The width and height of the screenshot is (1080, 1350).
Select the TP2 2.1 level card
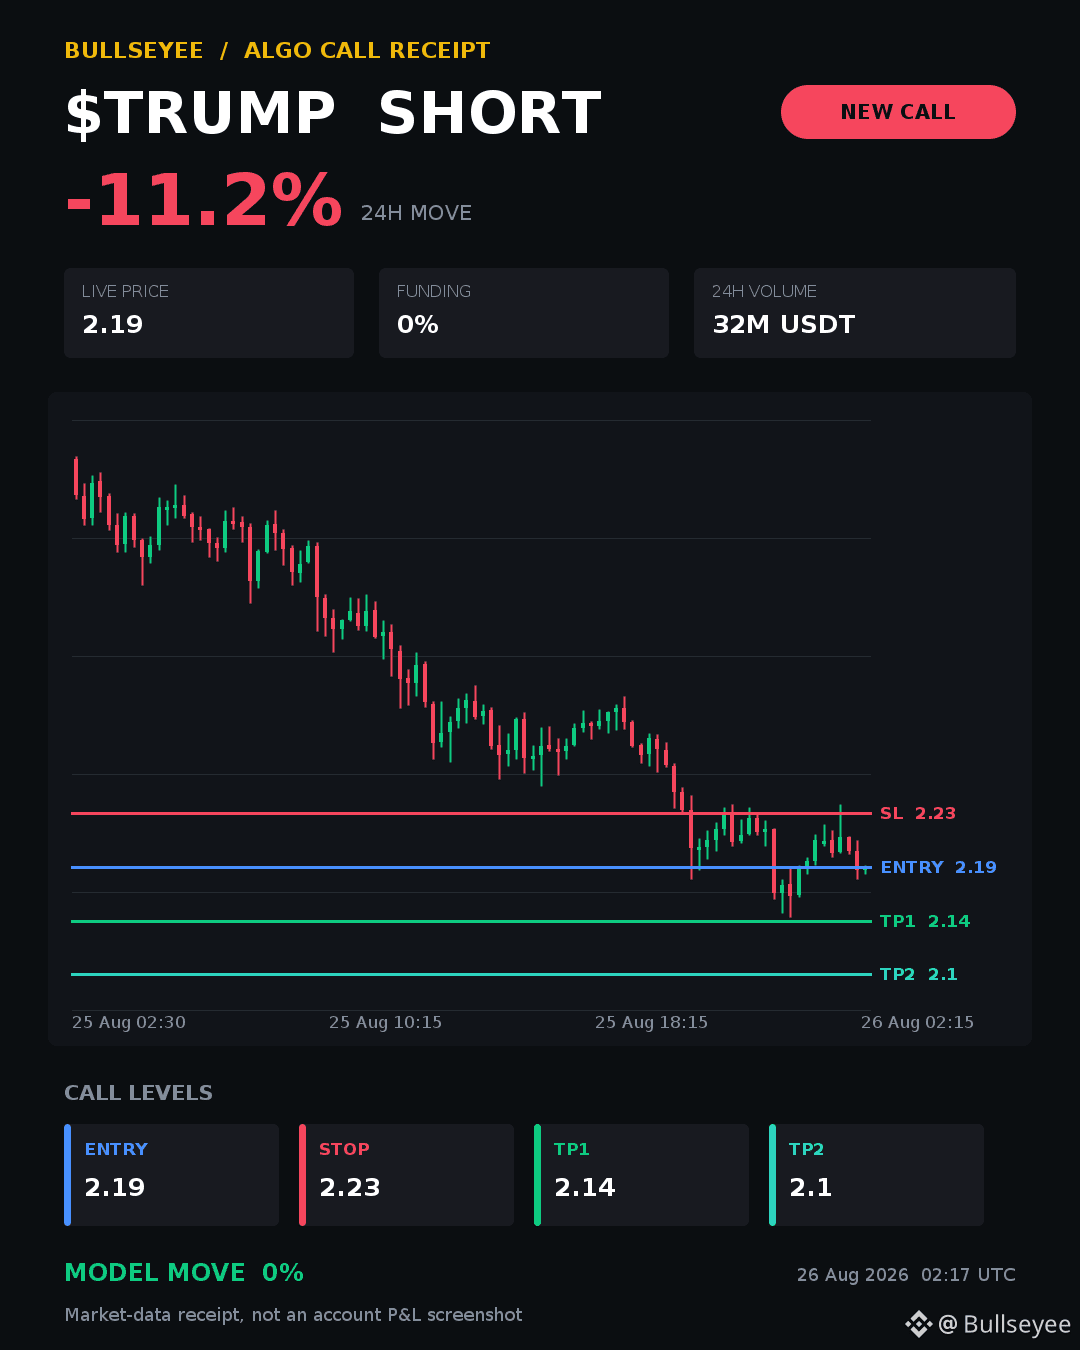tap(876, 1175)
